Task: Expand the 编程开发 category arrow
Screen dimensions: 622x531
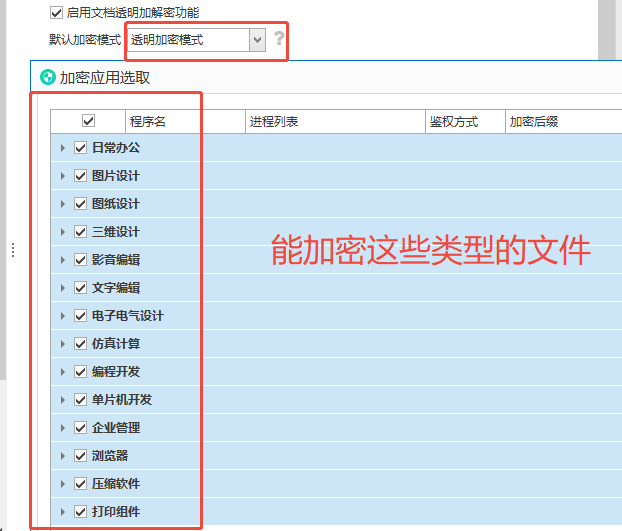Action: (63, 372)
